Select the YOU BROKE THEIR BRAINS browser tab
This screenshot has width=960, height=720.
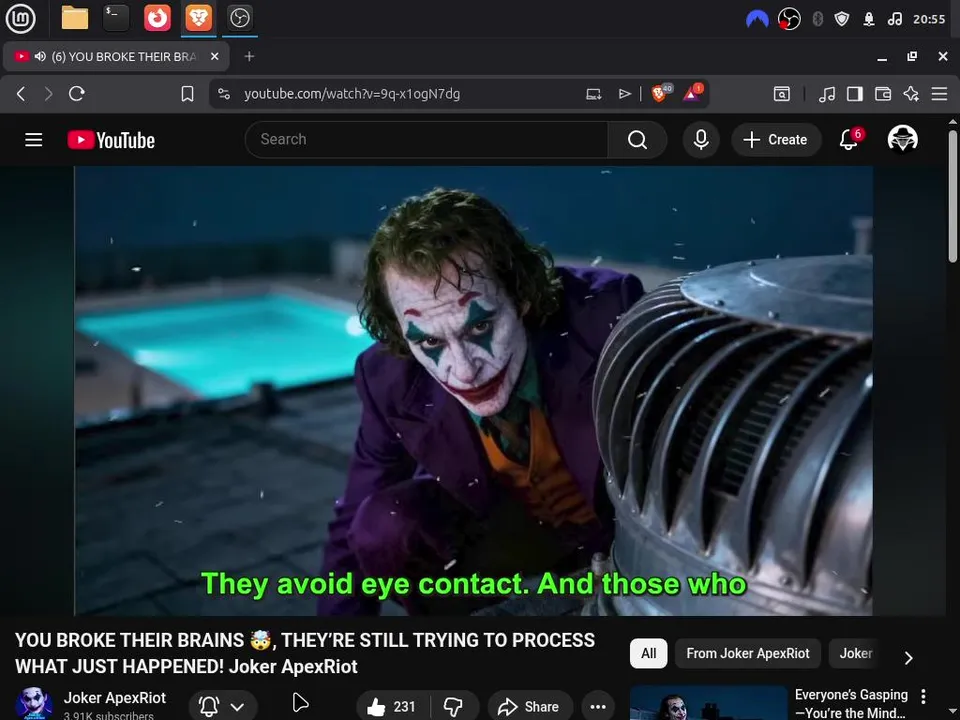(116, 56)
